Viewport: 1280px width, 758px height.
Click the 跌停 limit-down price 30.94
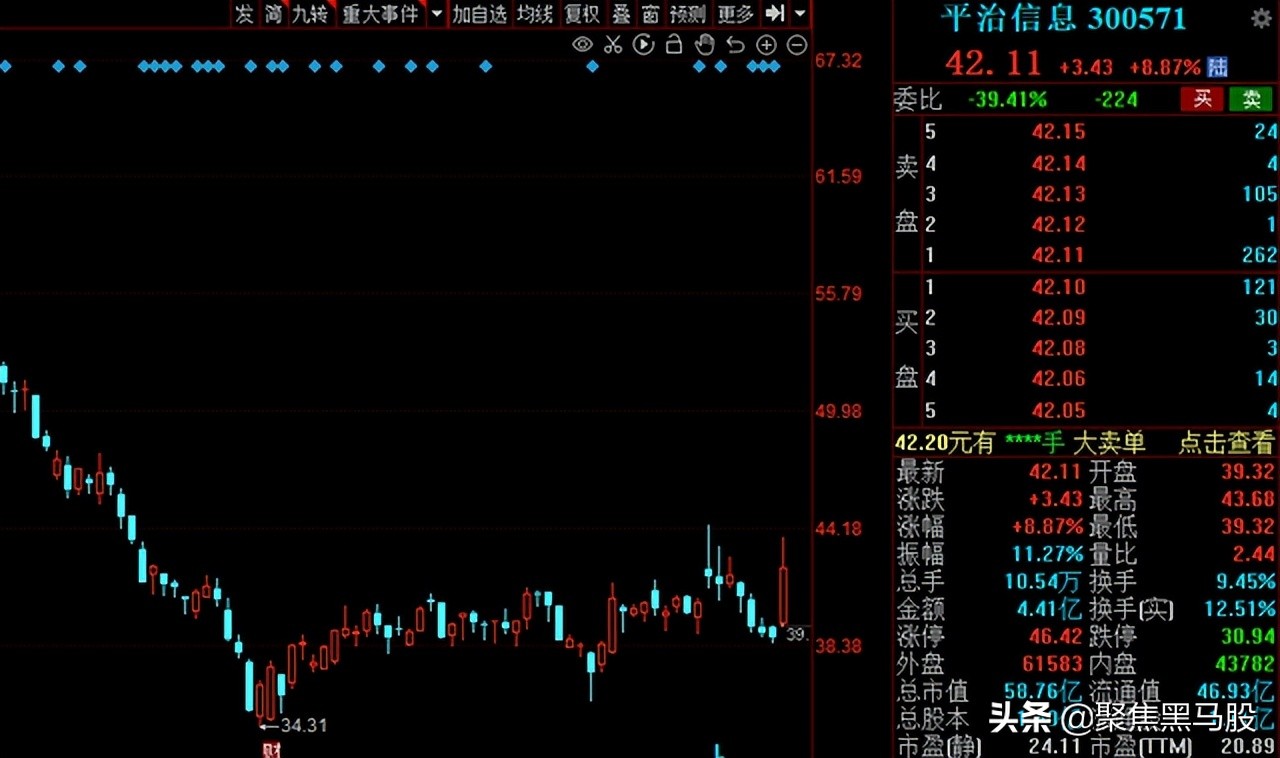(x=1248, y=636)
